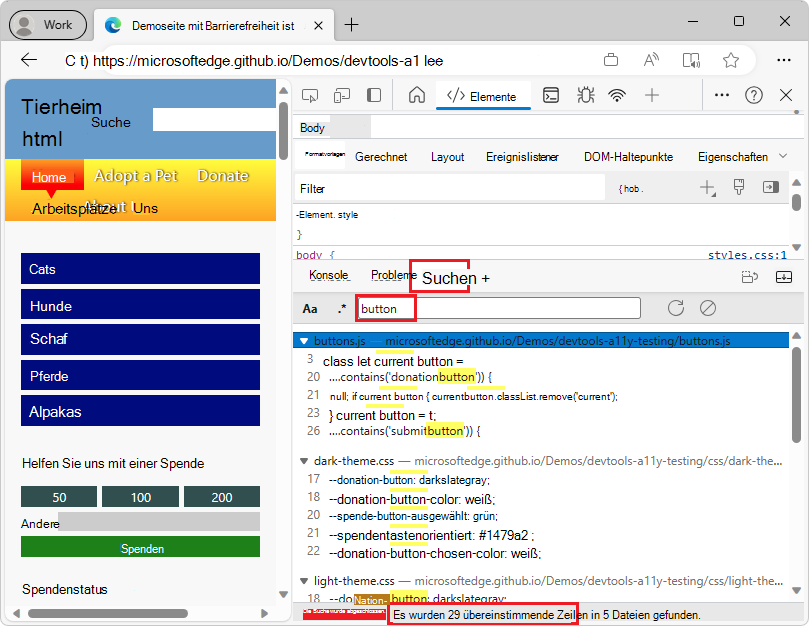
Task: Click the Read aloud icon
Action: pyautogui.click(x=651, y=60)
